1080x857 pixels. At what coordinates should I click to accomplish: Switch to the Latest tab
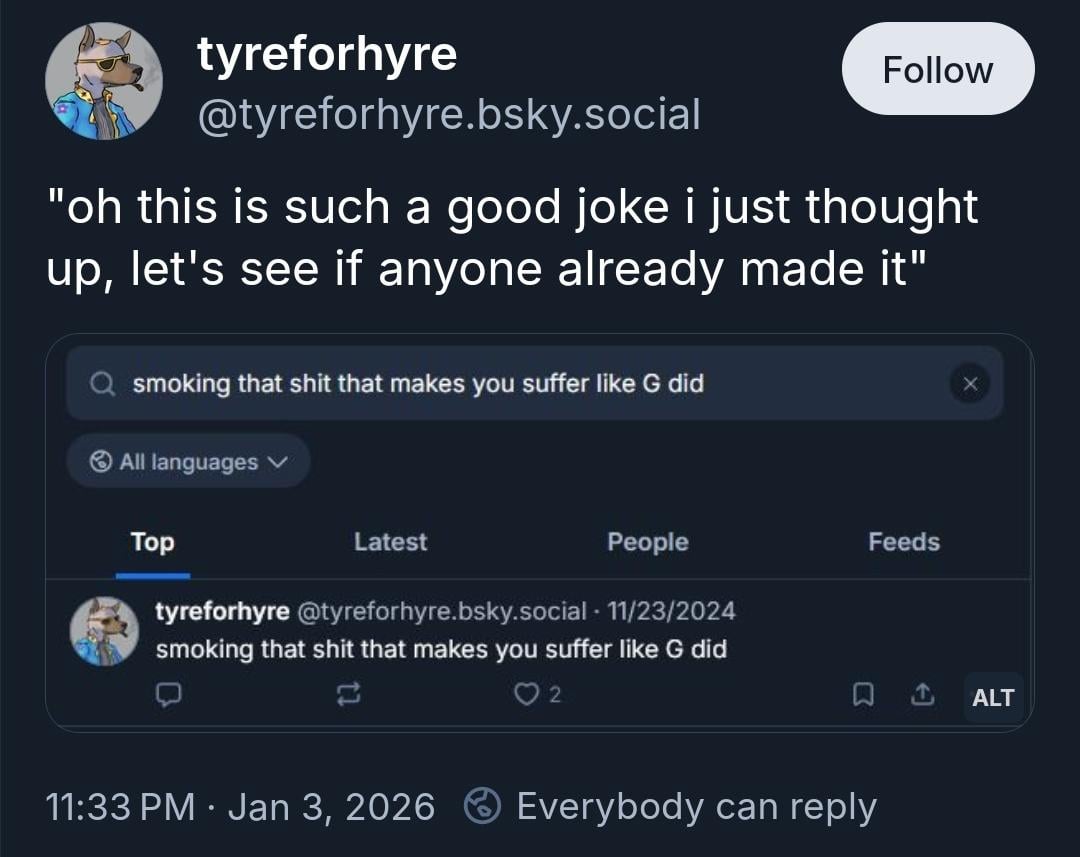pos(390,542)
